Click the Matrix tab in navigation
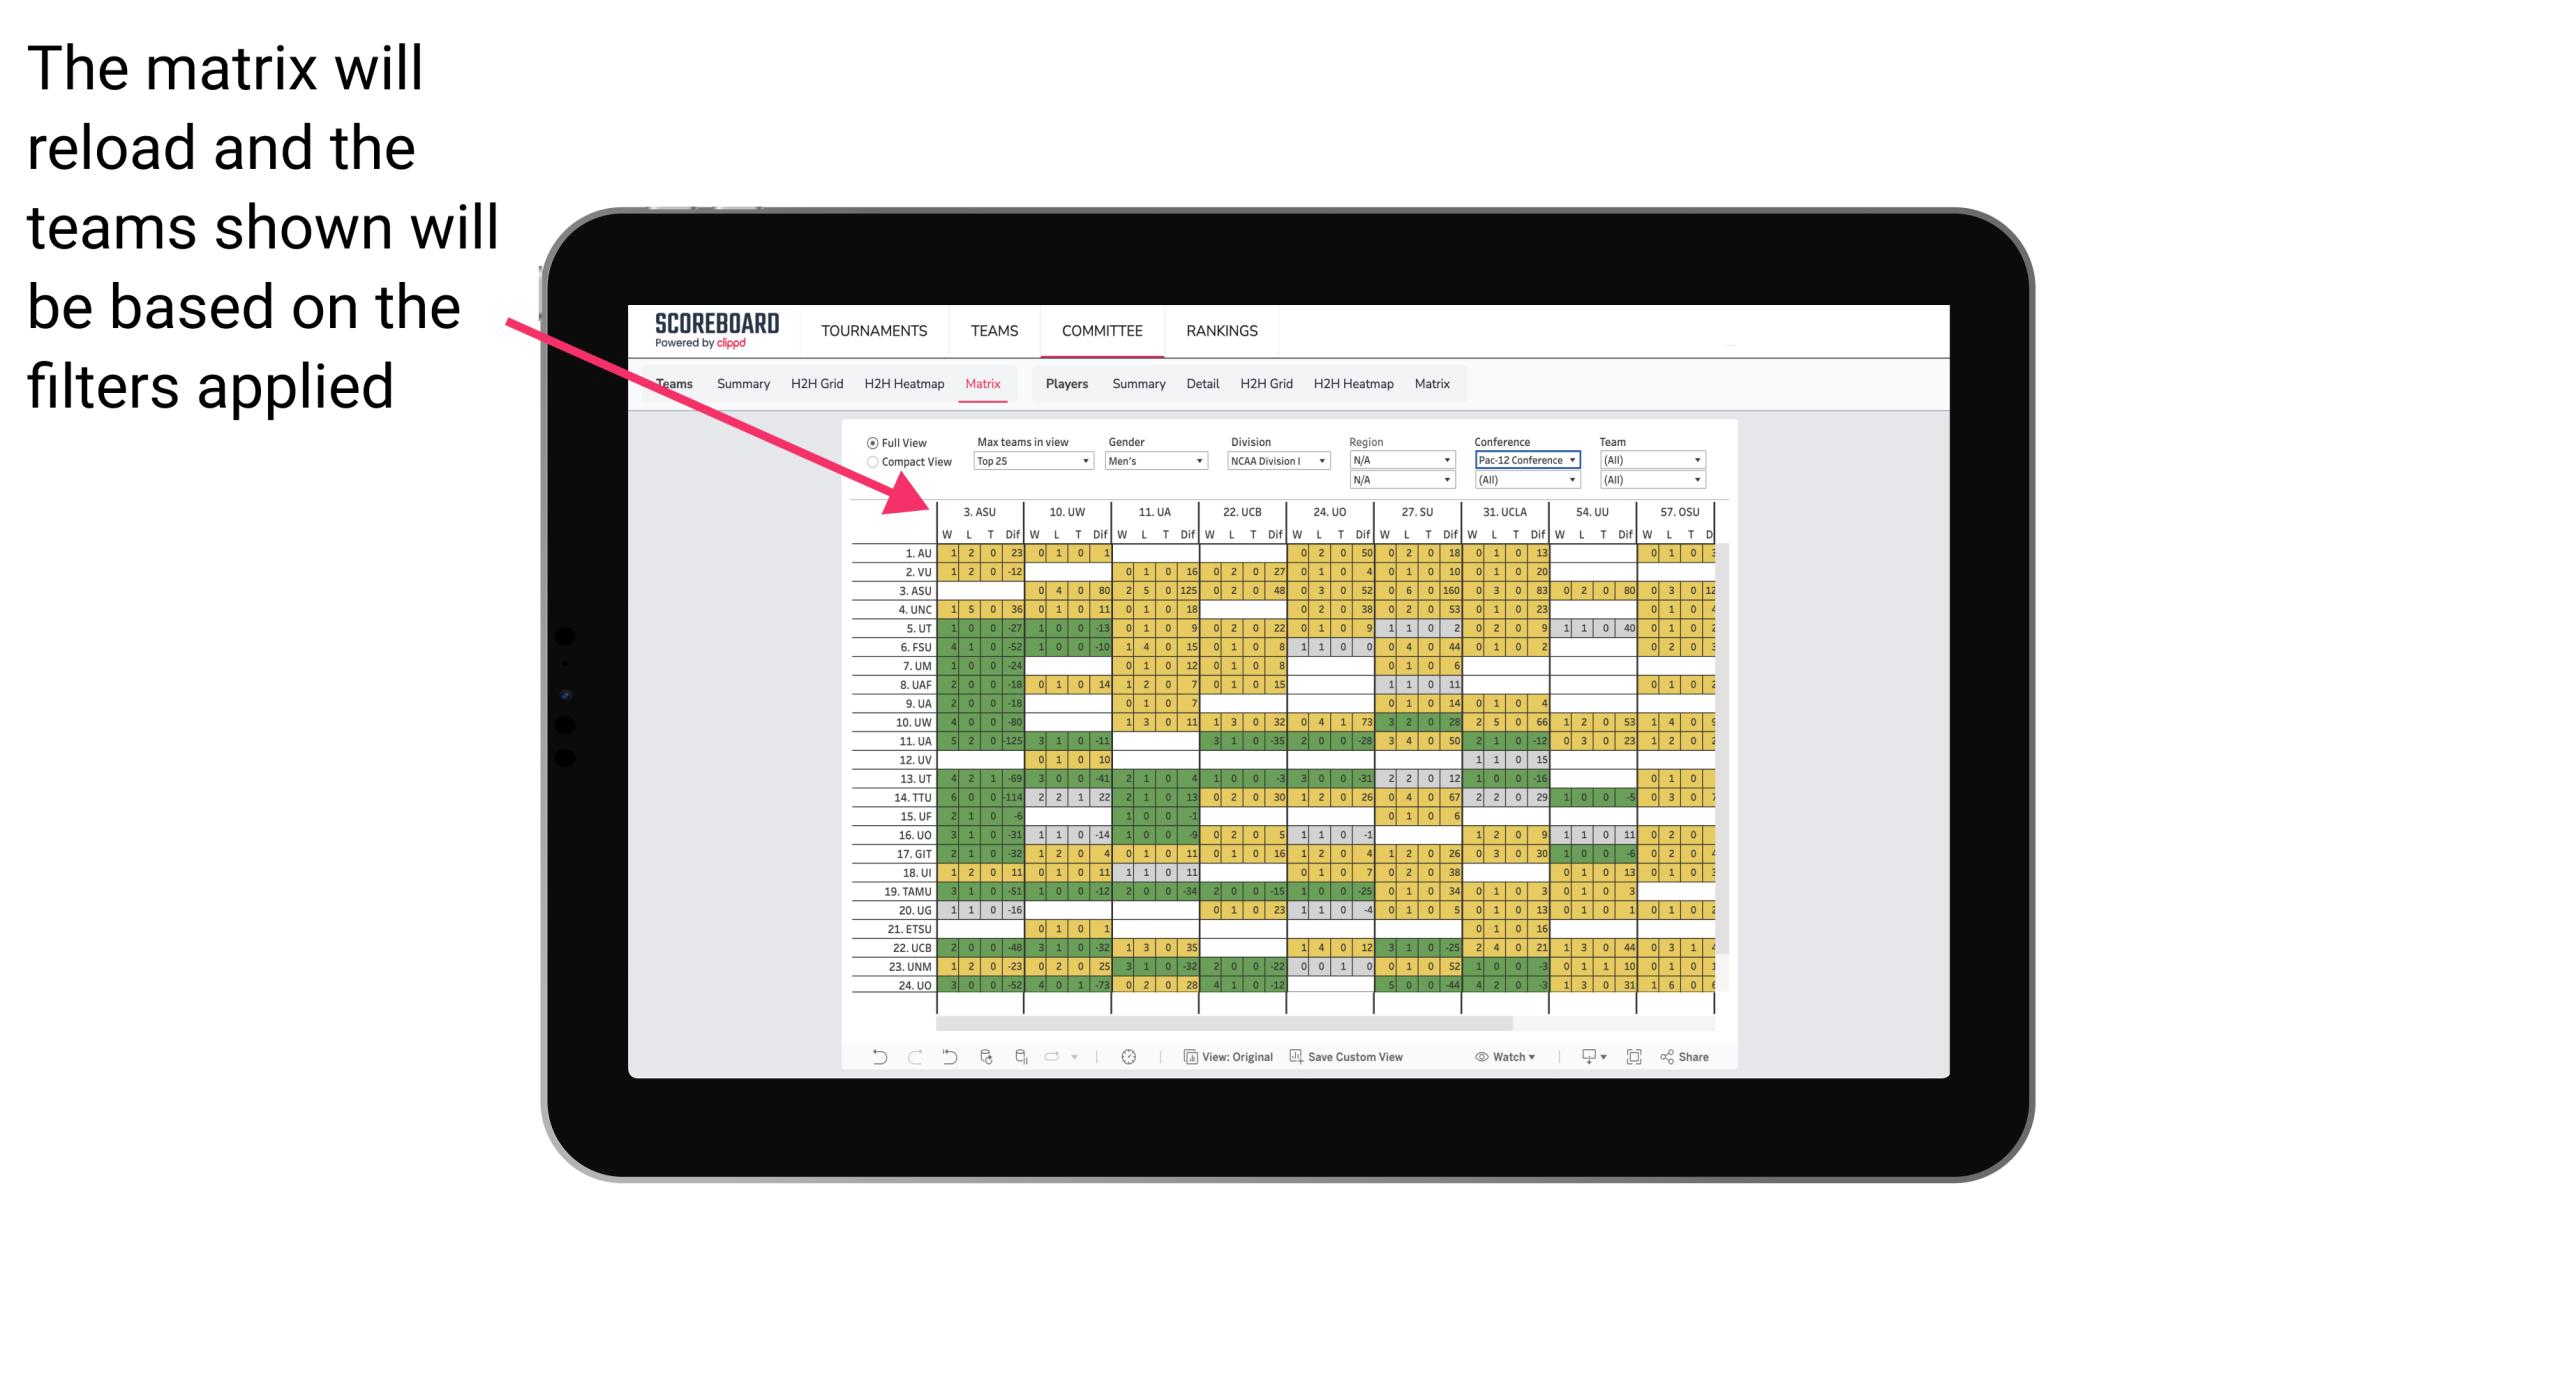This screenshot has height=1382, width=2568. (982, 383)
